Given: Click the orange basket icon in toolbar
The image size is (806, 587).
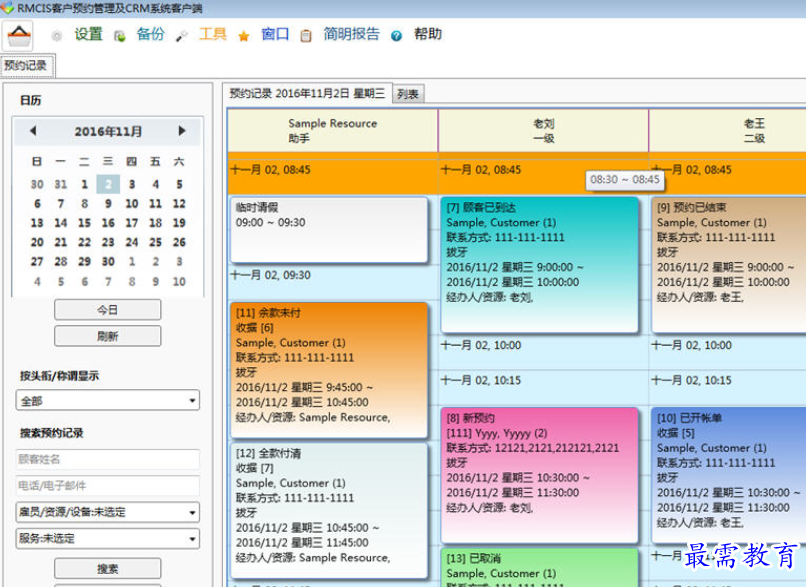Looking at the screenshot, I should pyautogui.click(x=20, y=33).
